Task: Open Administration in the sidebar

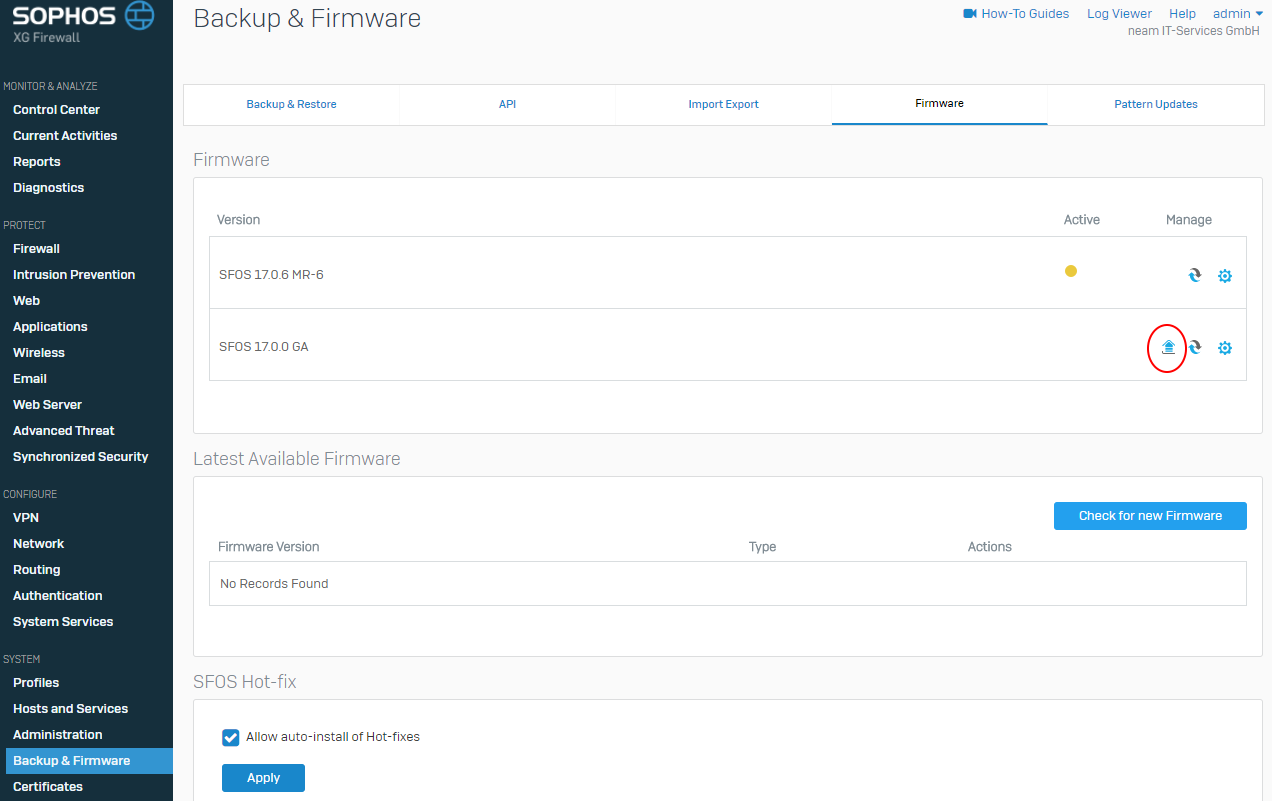Action: pos(57,735)
